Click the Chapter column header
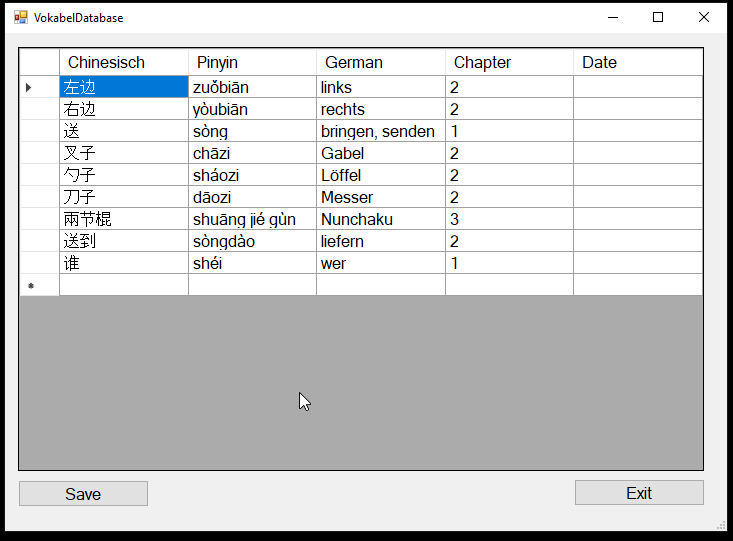 (x=509, y=62)
